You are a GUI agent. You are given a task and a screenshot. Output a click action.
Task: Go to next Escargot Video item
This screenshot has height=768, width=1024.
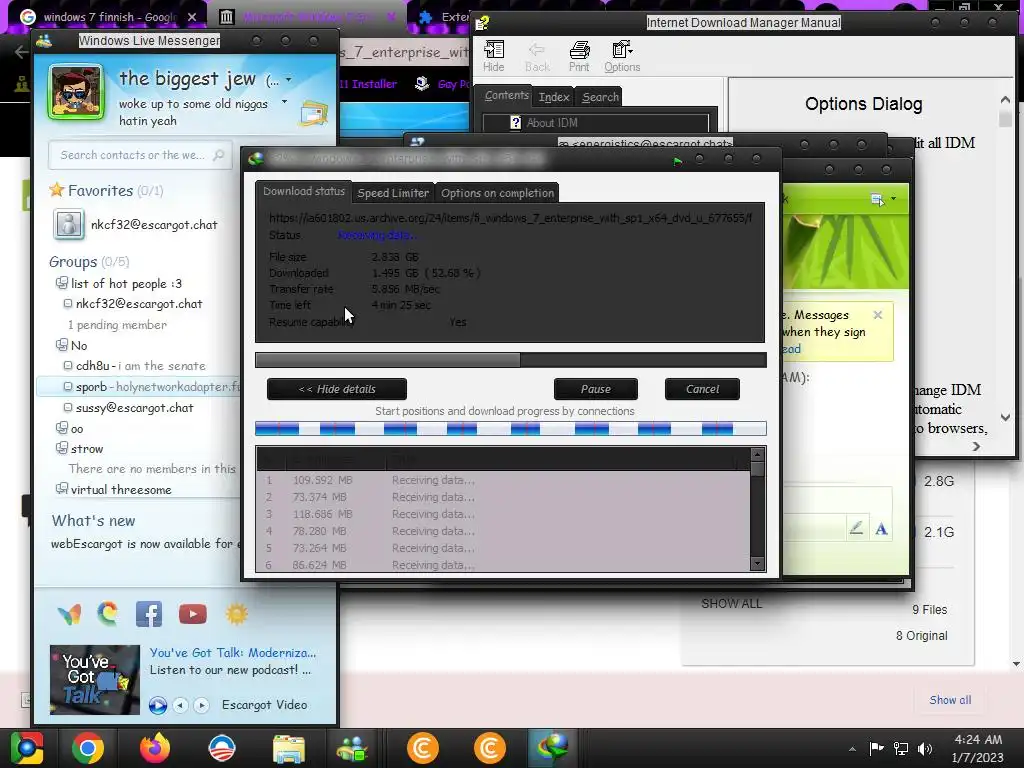tap(201, 705)
